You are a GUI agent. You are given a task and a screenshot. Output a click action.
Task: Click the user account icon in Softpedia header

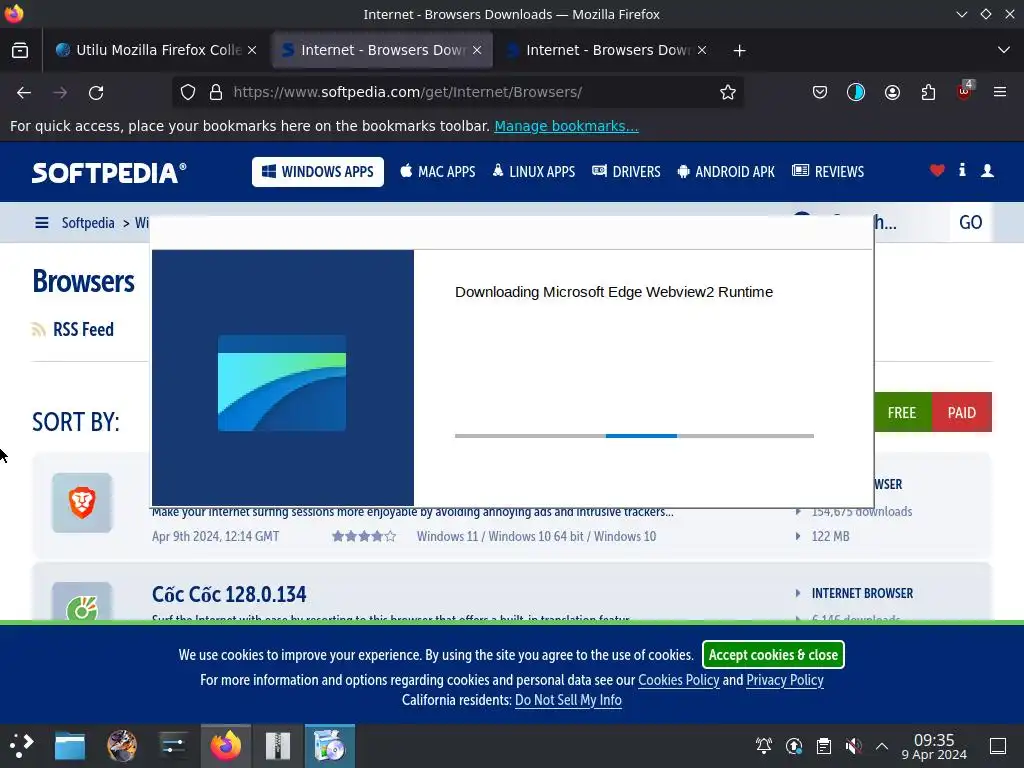987,171
